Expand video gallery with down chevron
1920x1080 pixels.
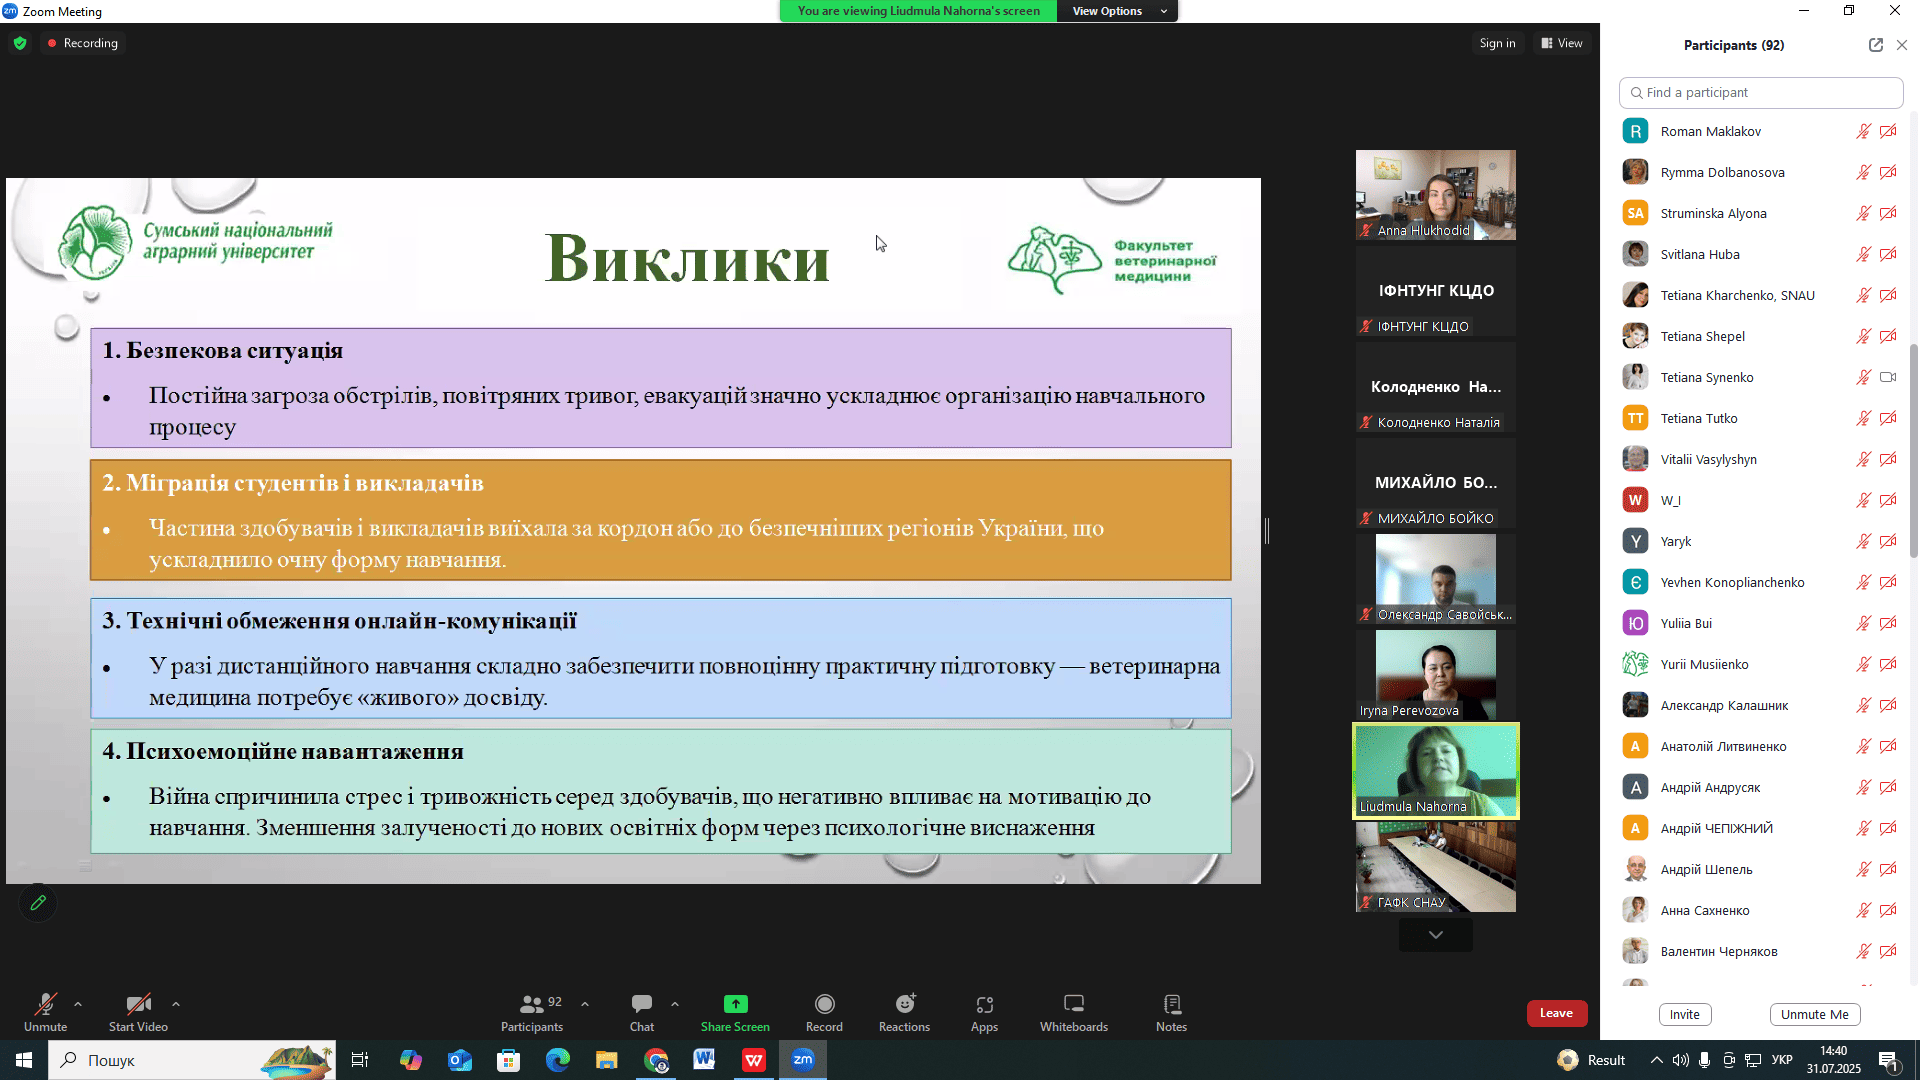[1436, 935]
